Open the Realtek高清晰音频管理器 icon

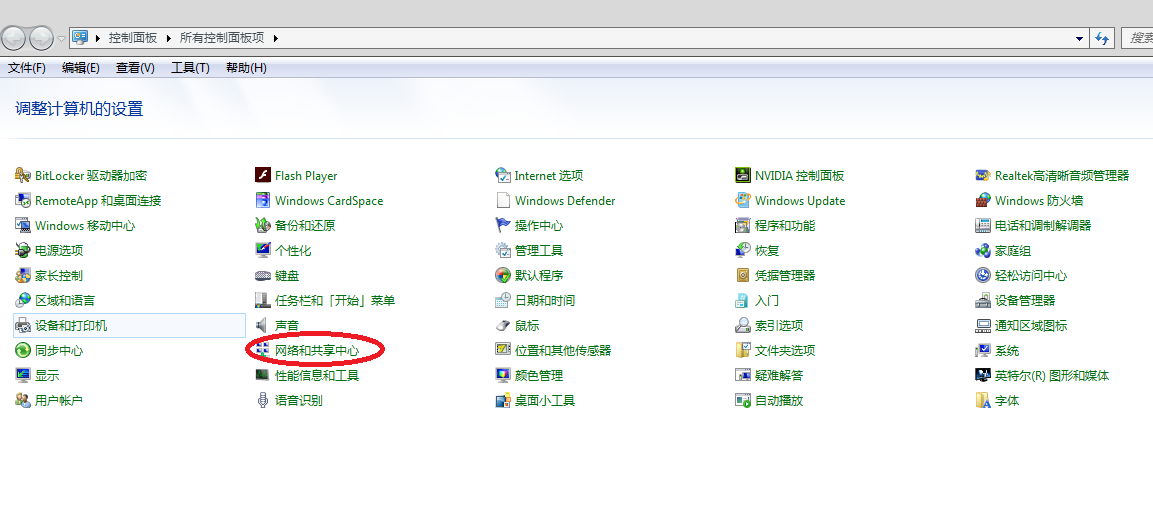983,175
